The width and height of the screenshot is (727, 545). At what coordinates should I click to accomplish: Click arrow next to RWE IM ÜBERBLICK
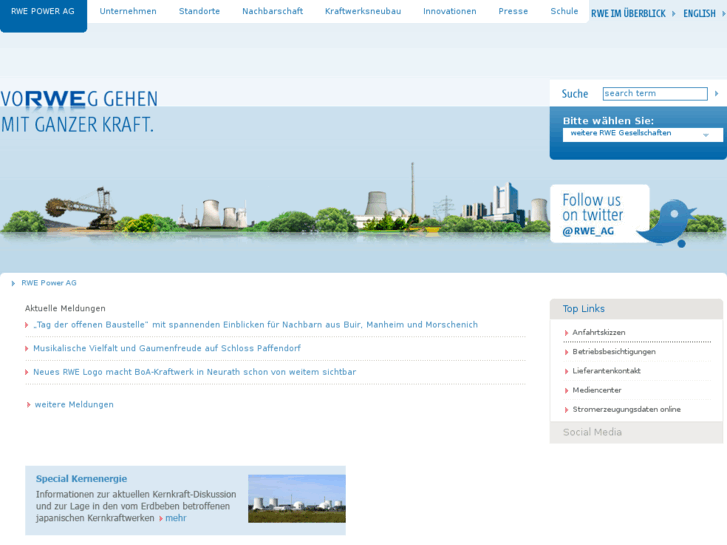674,14
